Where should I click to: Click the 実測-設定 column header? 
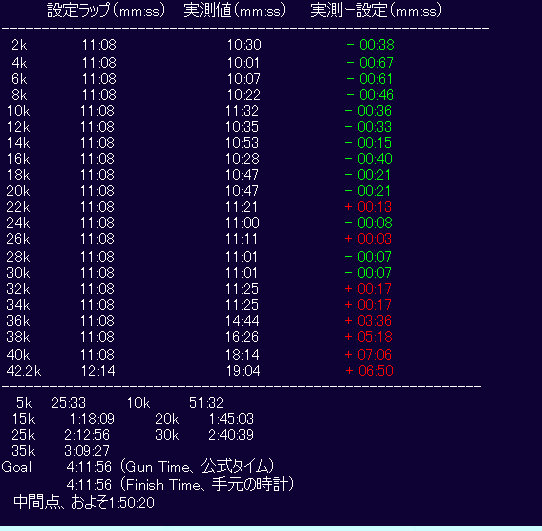pyautogui.click(x=376, y=10)
